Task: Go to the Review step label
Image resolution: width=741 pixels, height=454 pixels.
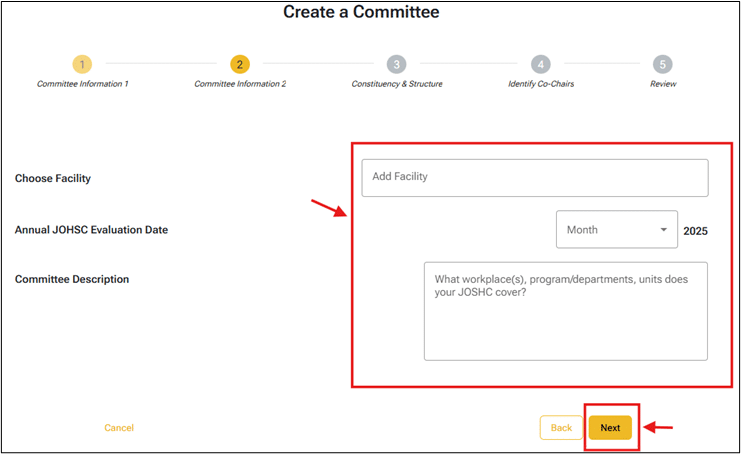Action: [663, 84]
